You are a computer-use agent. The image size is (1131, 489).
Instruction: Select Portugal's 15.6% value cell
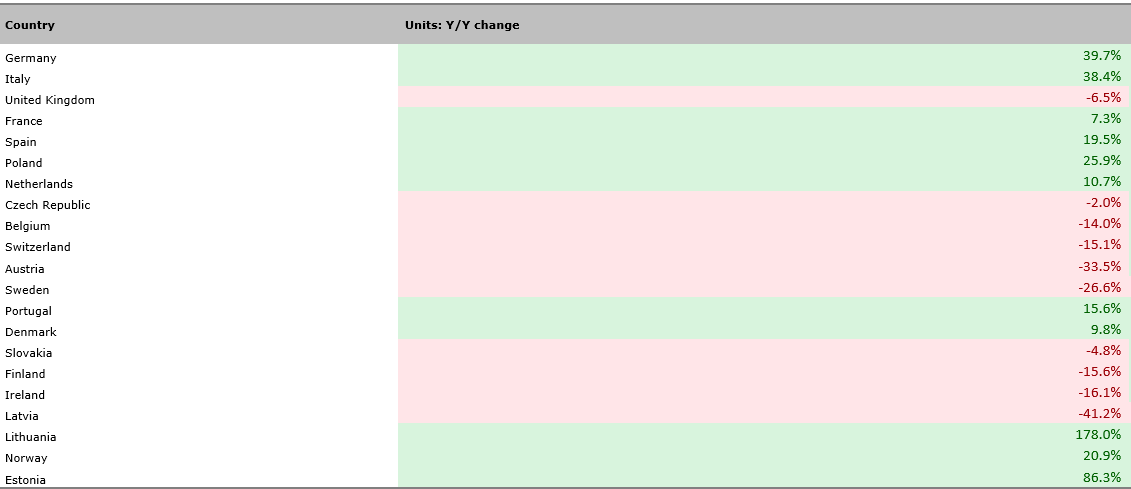click(1101, 308)
